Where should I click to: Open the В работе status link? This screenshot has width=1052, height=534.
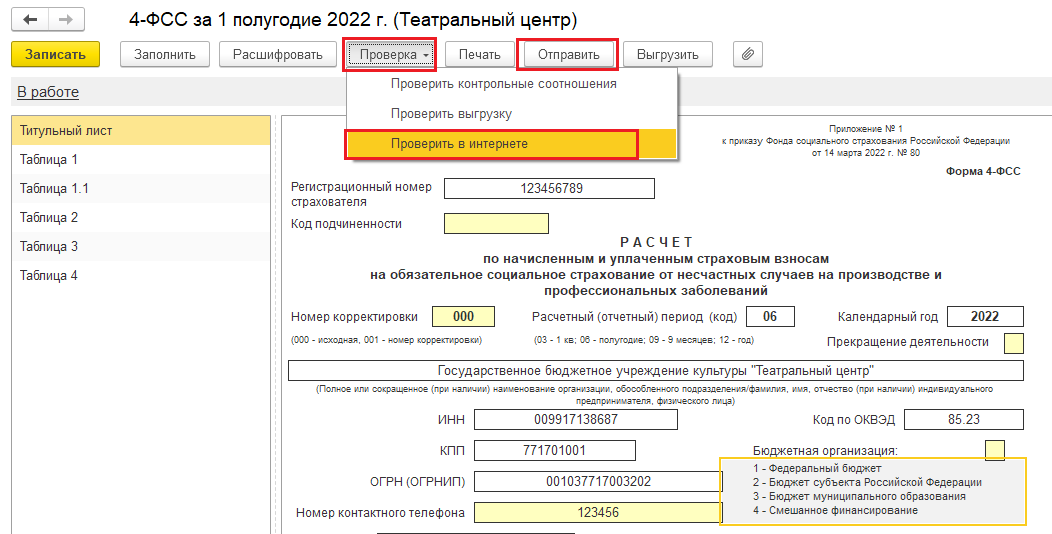[x=48, y=93]
